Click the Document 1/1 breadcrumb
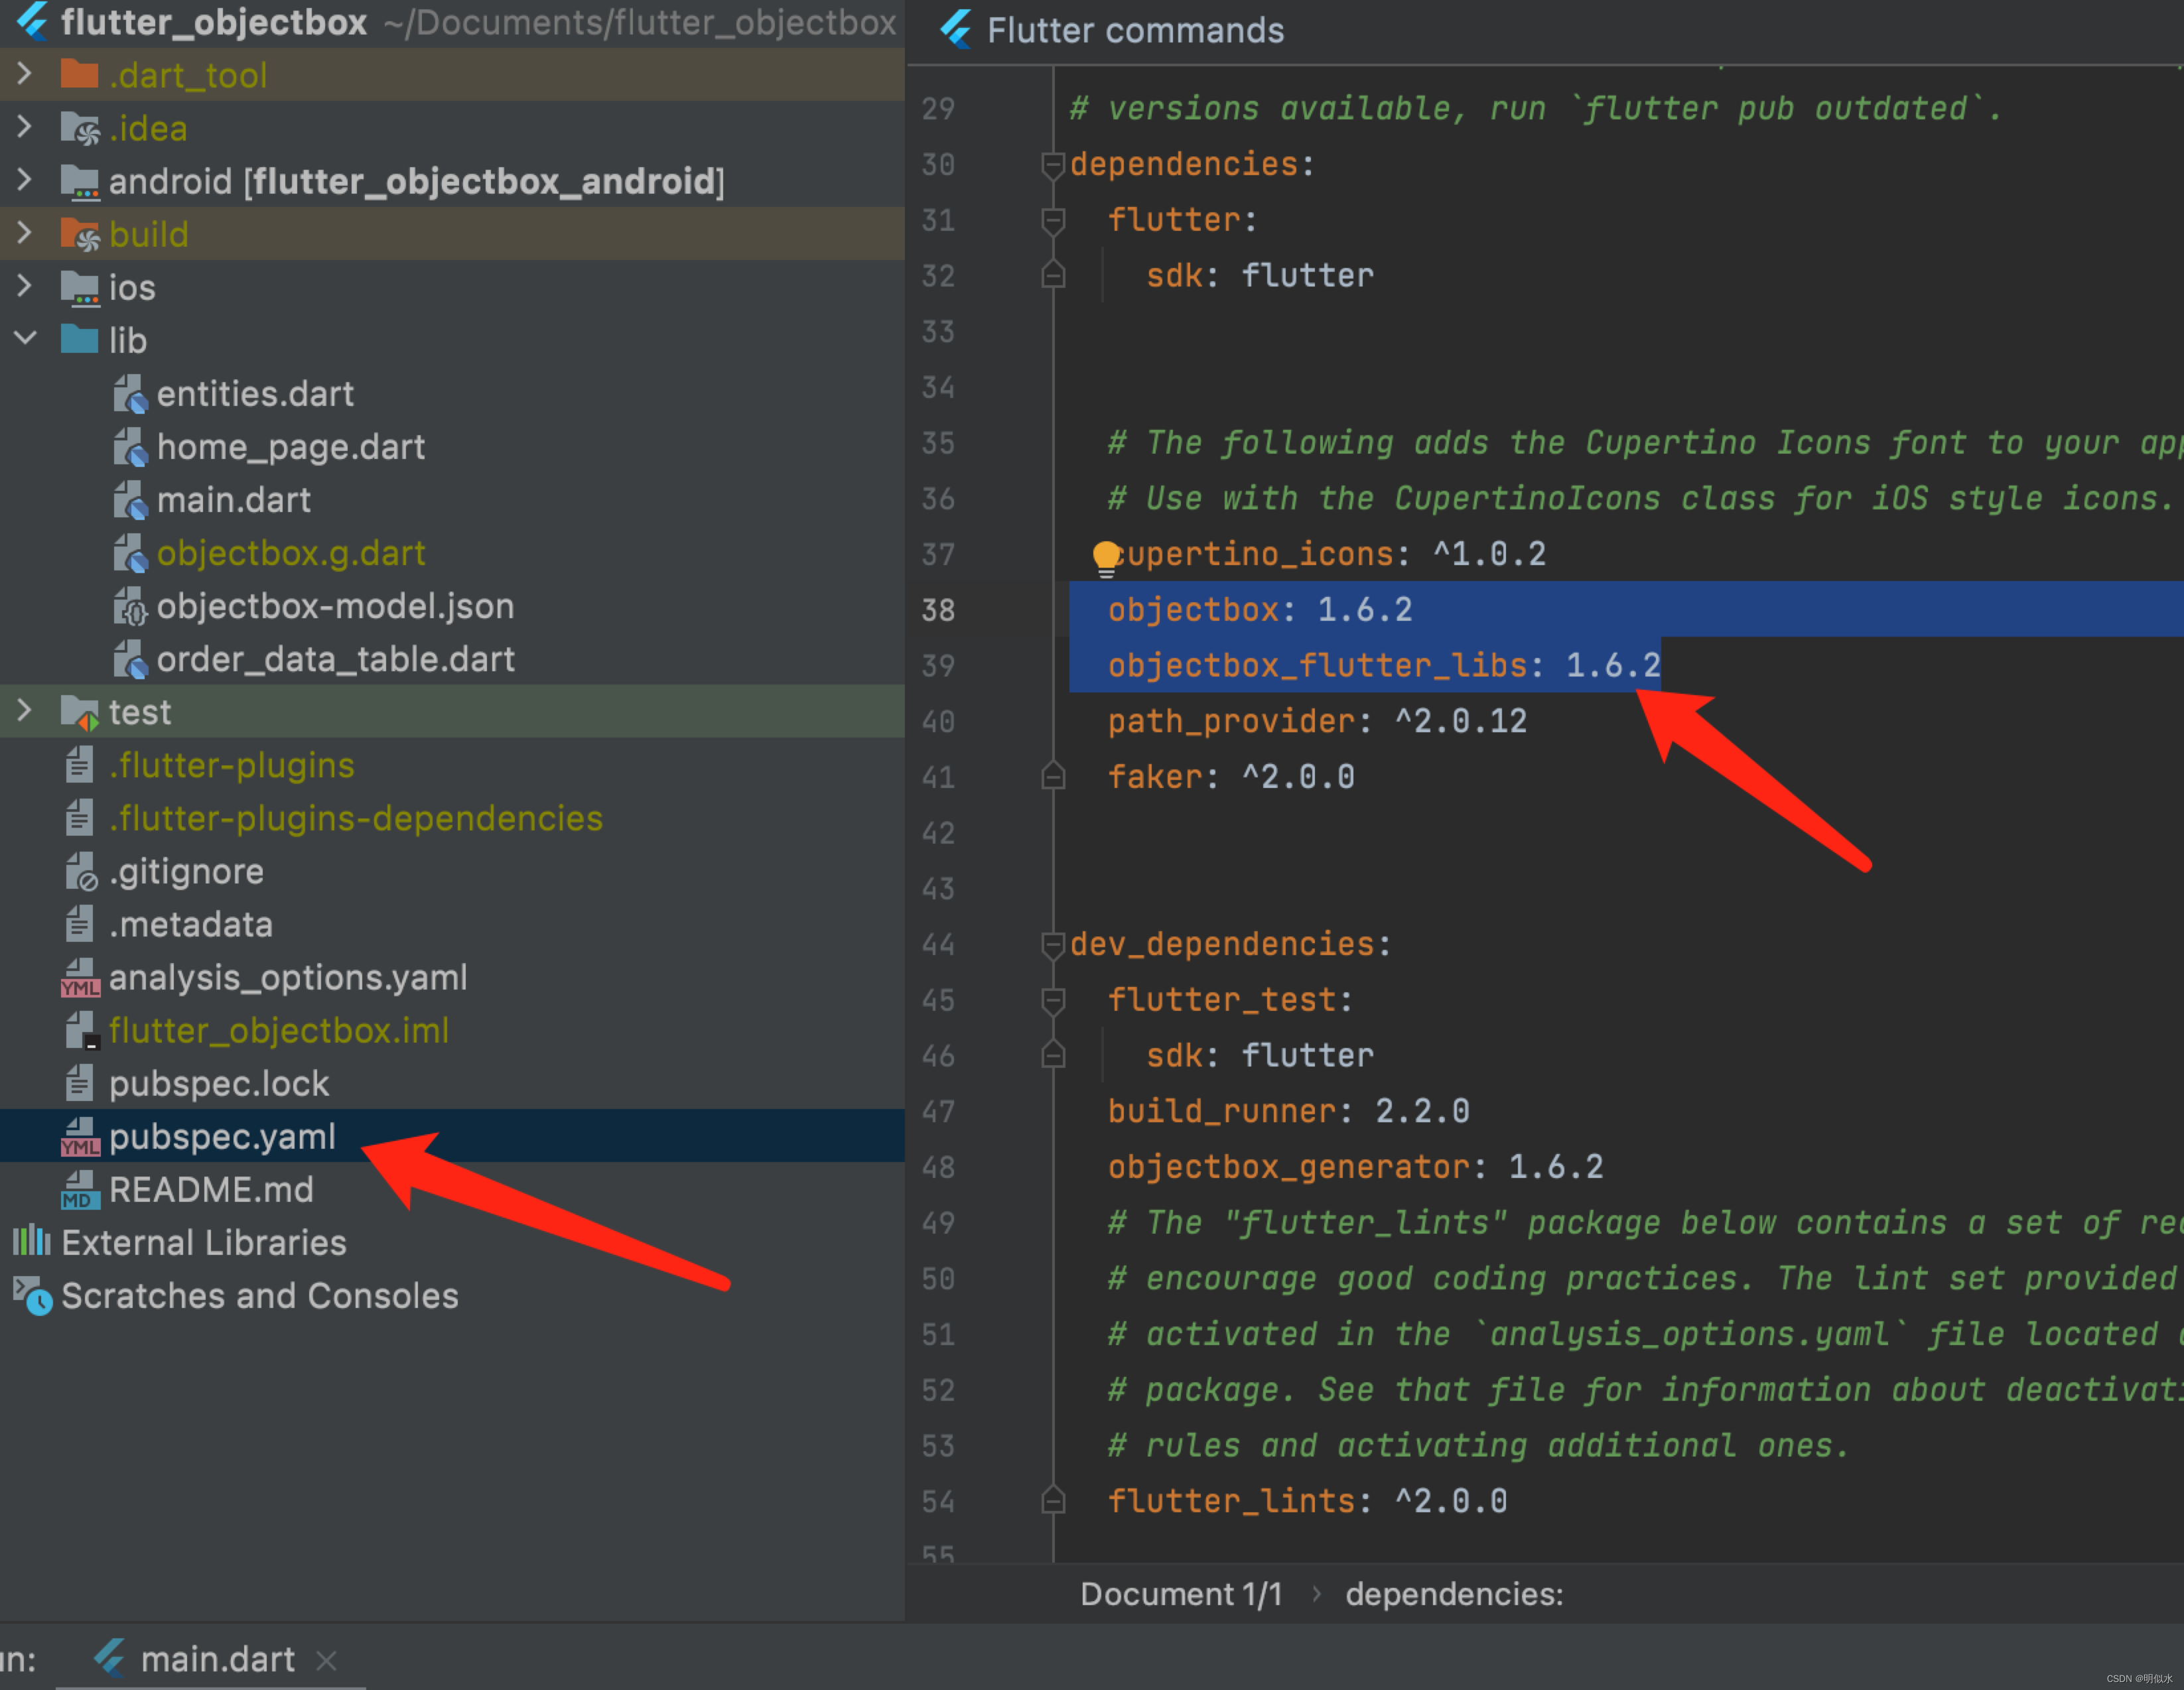The width and height of the screenshot is (2184, 1690). tap(1180, 1594)
